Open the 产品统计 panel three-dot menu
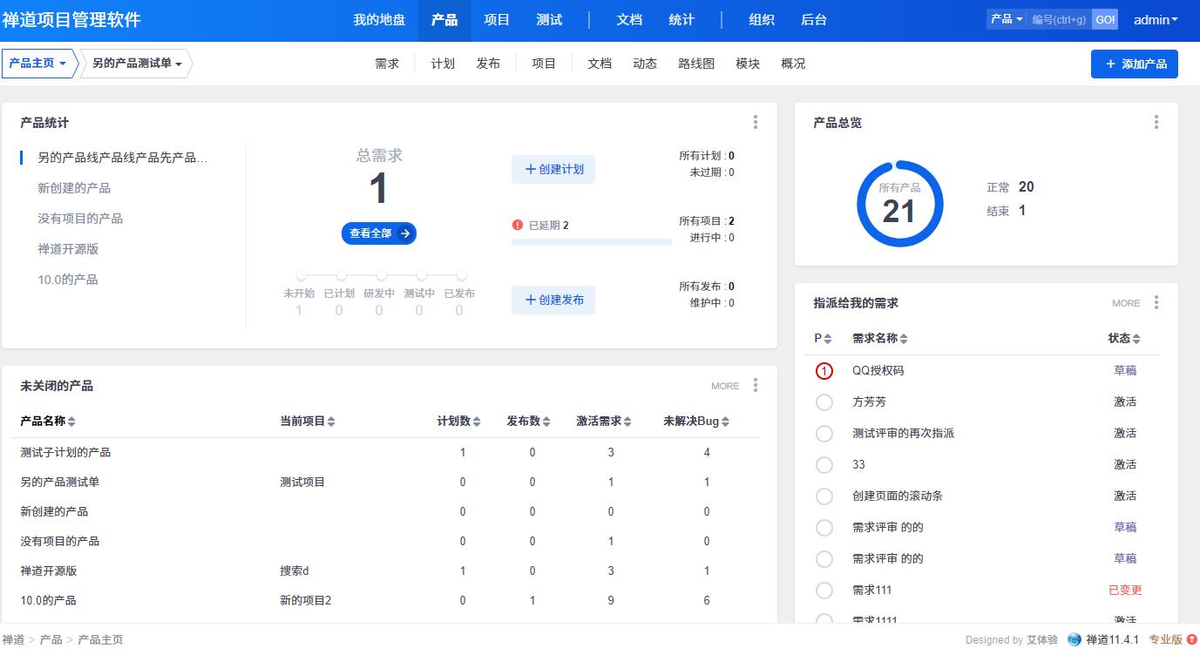 click(755, 122)
